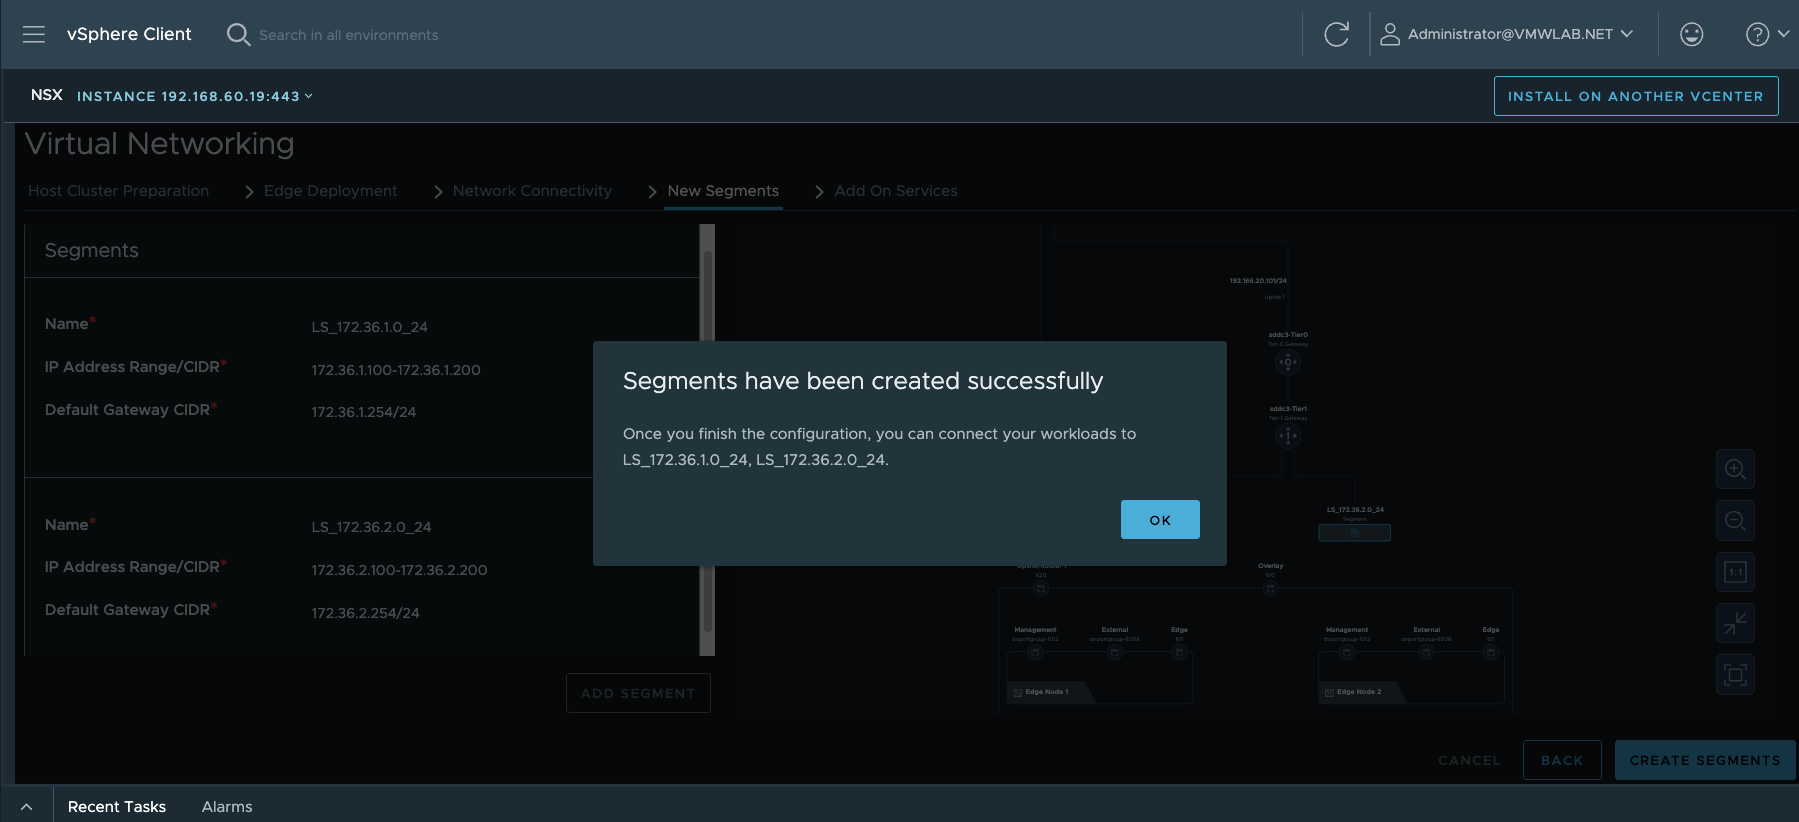Click the 192.168.20.101/24 uplink label
This screenshot has width=1799, height=822.
pos(1258,281)
